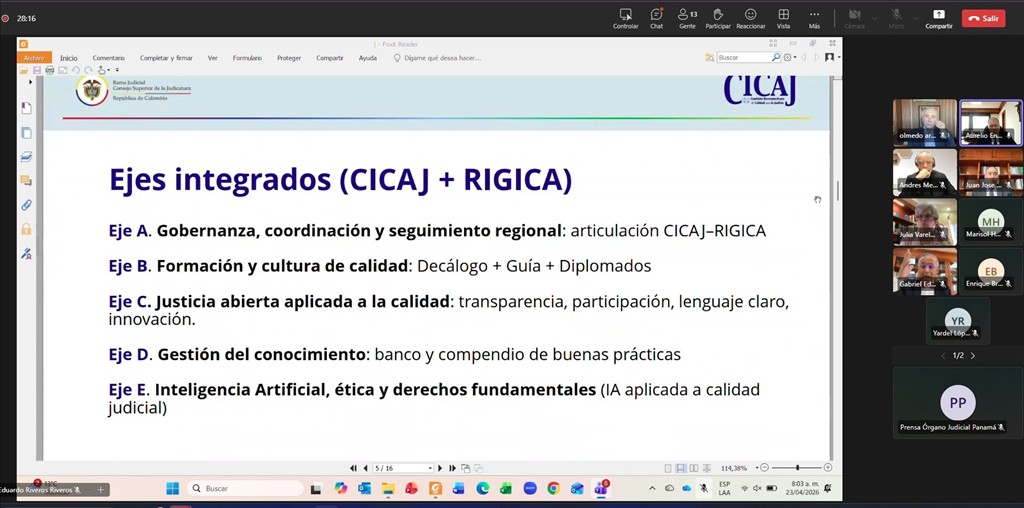Open the Proteger ribbon tab
1024x508 pixels.
[289, 58]
